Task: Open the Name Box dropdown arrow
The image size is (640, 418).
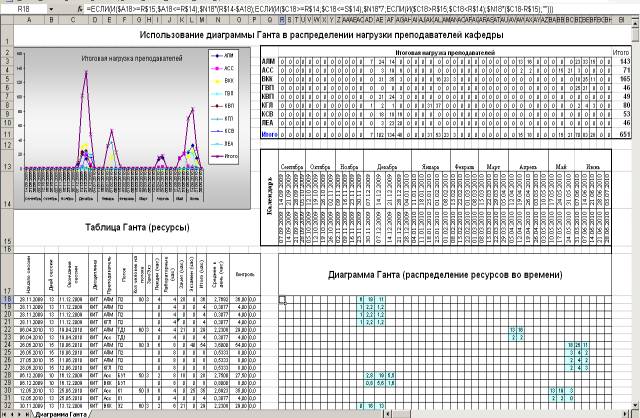Action: click(51, 9)
